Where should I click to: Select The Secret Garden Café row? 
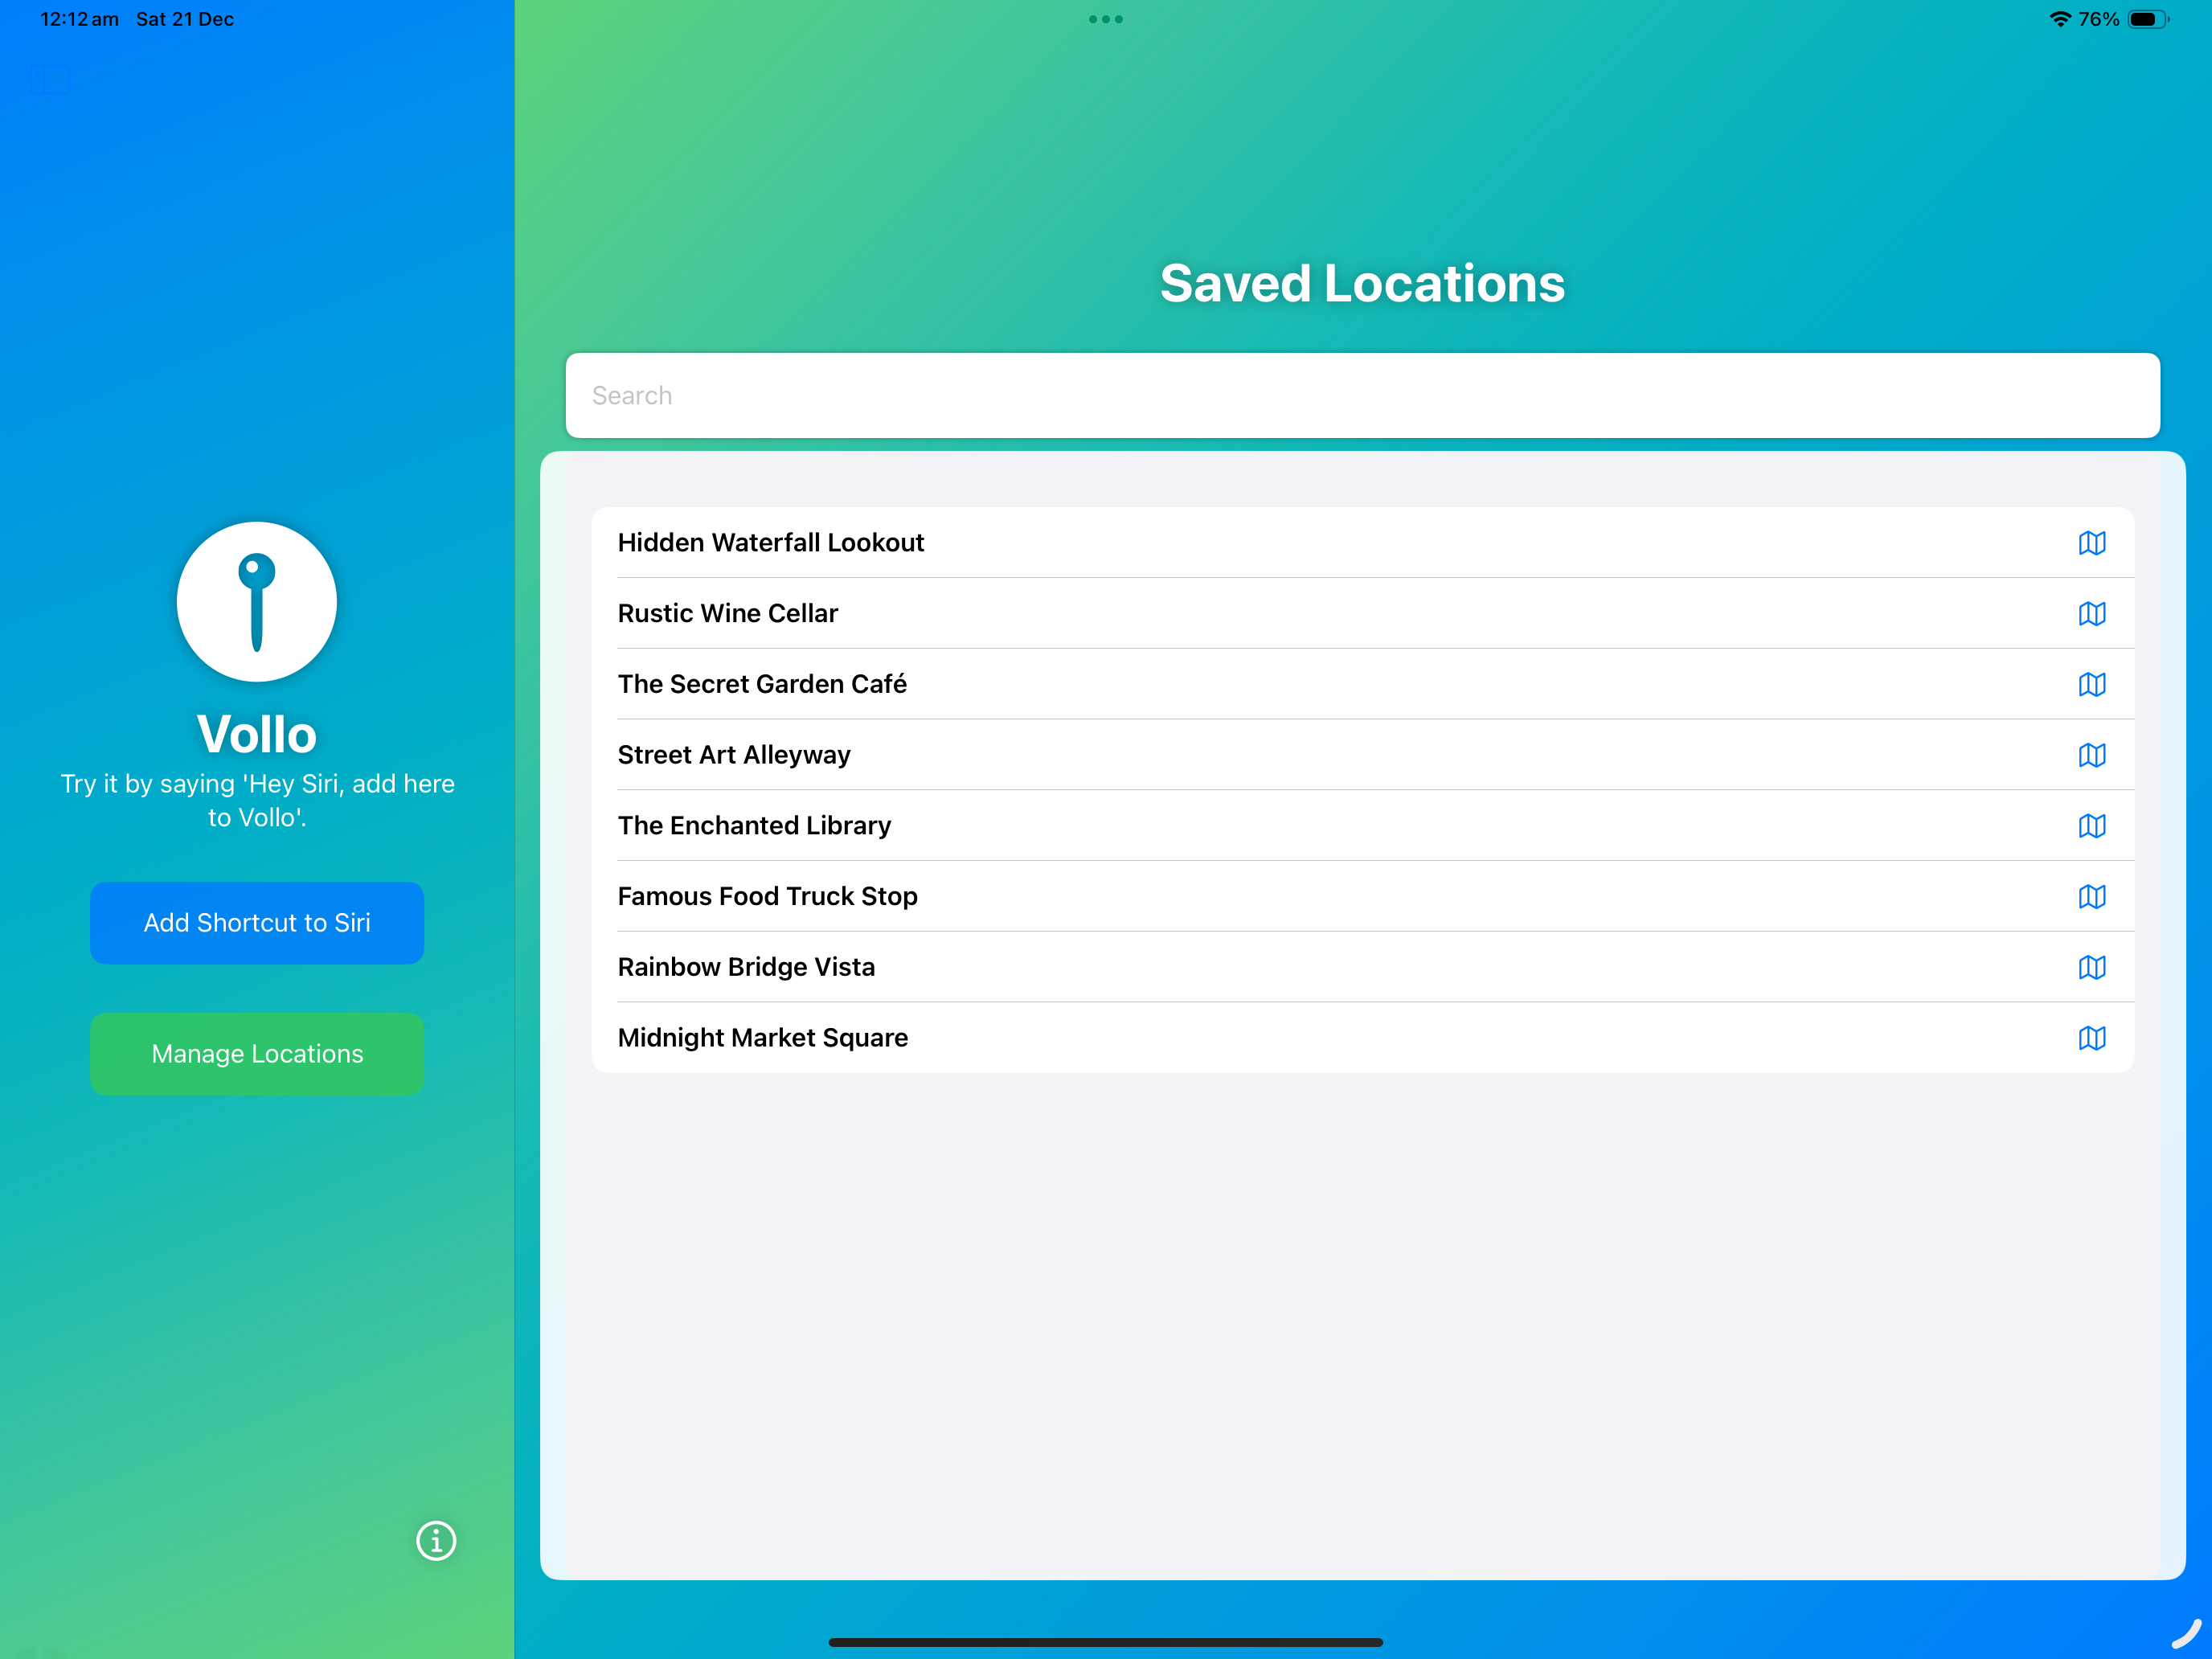point(1362,684)
